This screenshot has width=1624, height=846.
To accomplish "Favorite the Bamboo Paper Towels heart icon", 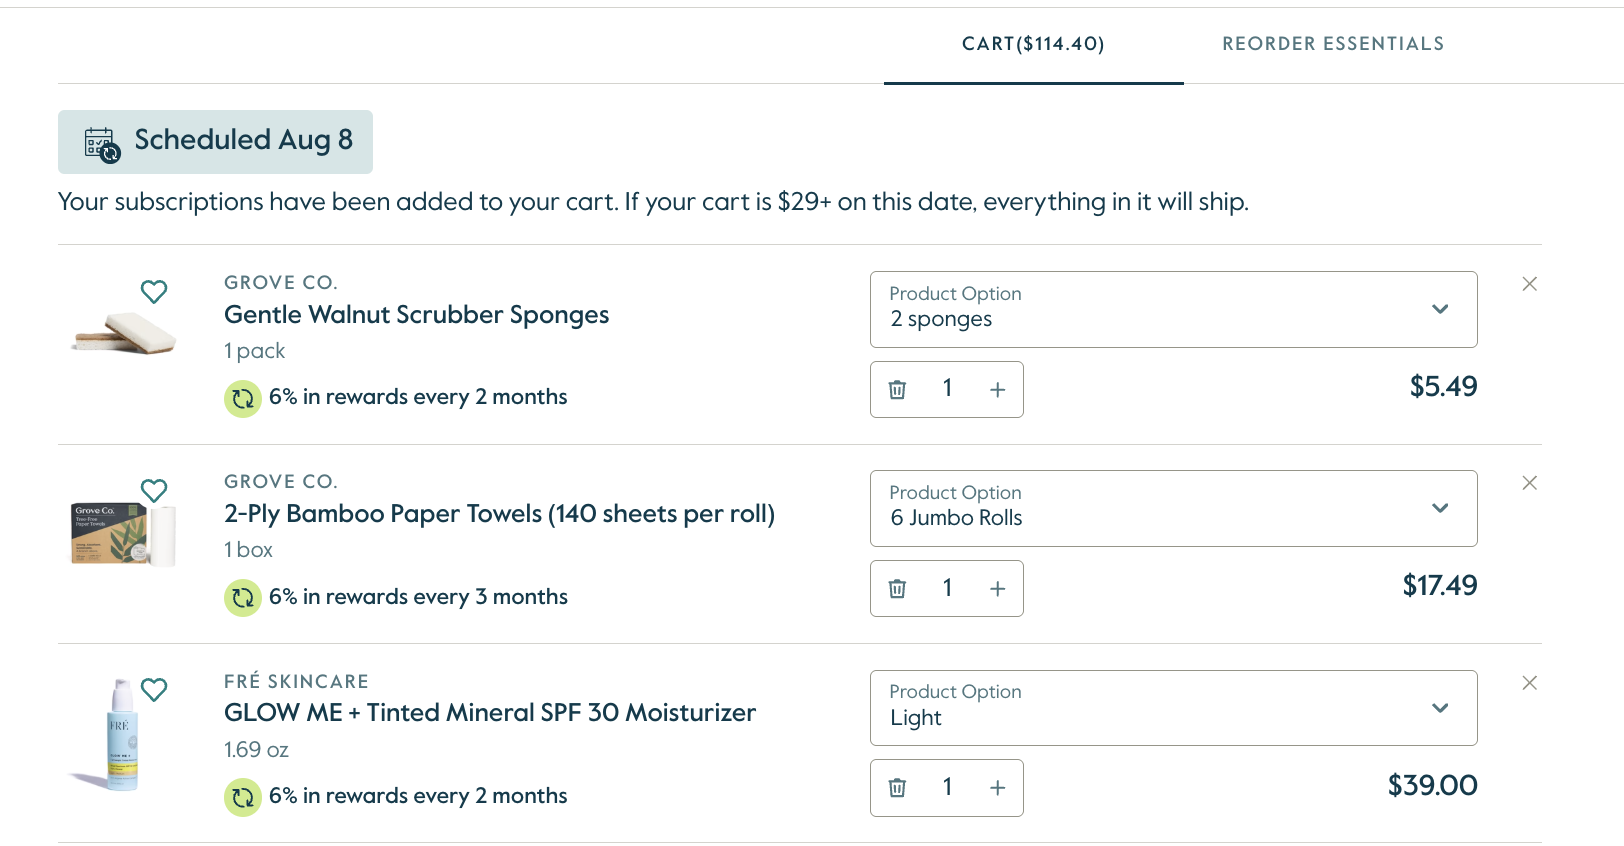I will 154,491.
